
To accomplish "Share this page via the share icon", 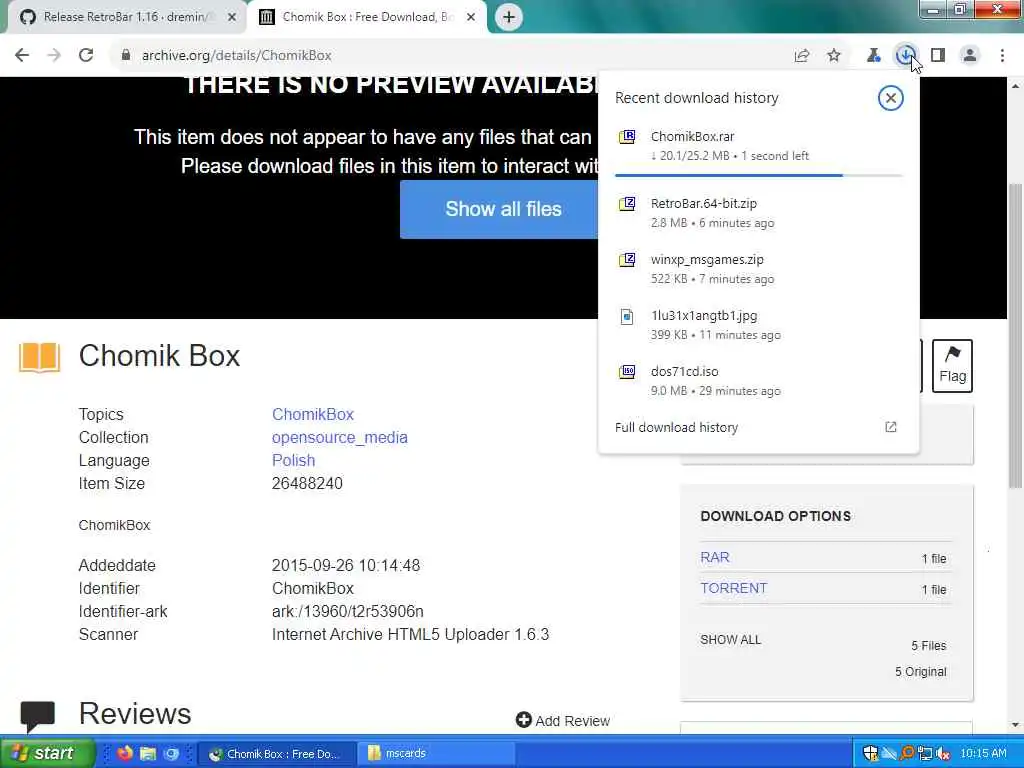I will (x=802, y=56).
